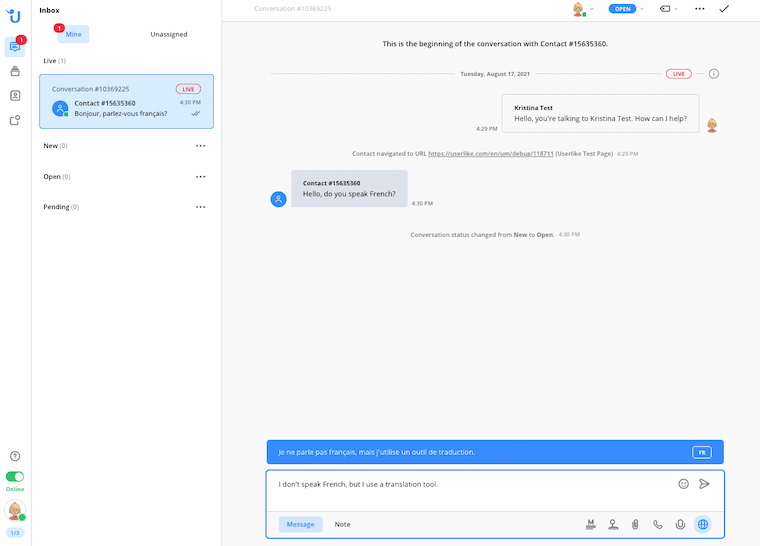The width and height of the screenshot is (760, 546).
Task: Toggle the globe translation button
Action: [703, 524]
